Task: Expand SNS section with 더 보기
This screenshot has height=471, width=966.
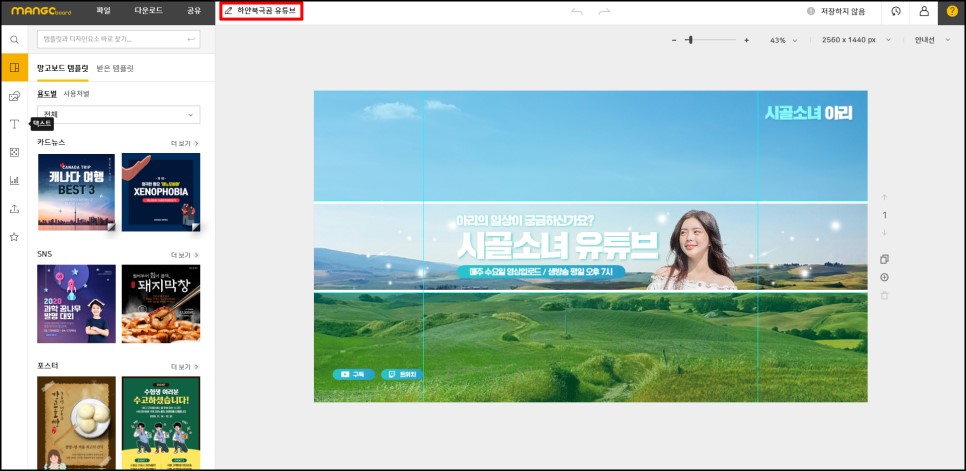Action: tap(185, 255)
